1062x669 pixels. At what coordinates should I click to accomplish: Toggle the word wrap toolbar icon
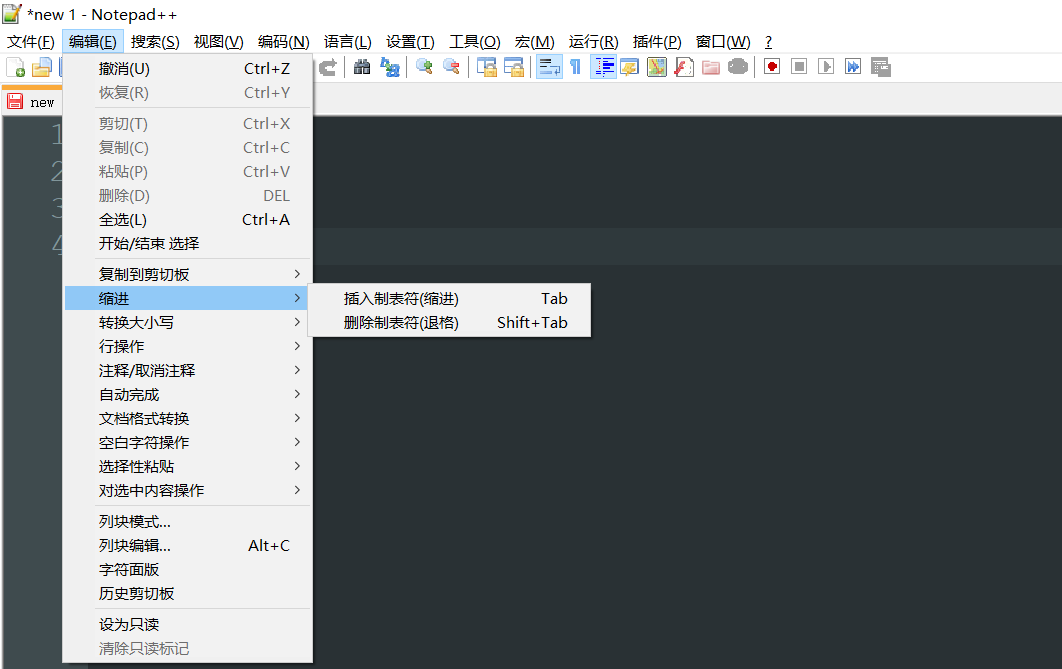(549, 67)
